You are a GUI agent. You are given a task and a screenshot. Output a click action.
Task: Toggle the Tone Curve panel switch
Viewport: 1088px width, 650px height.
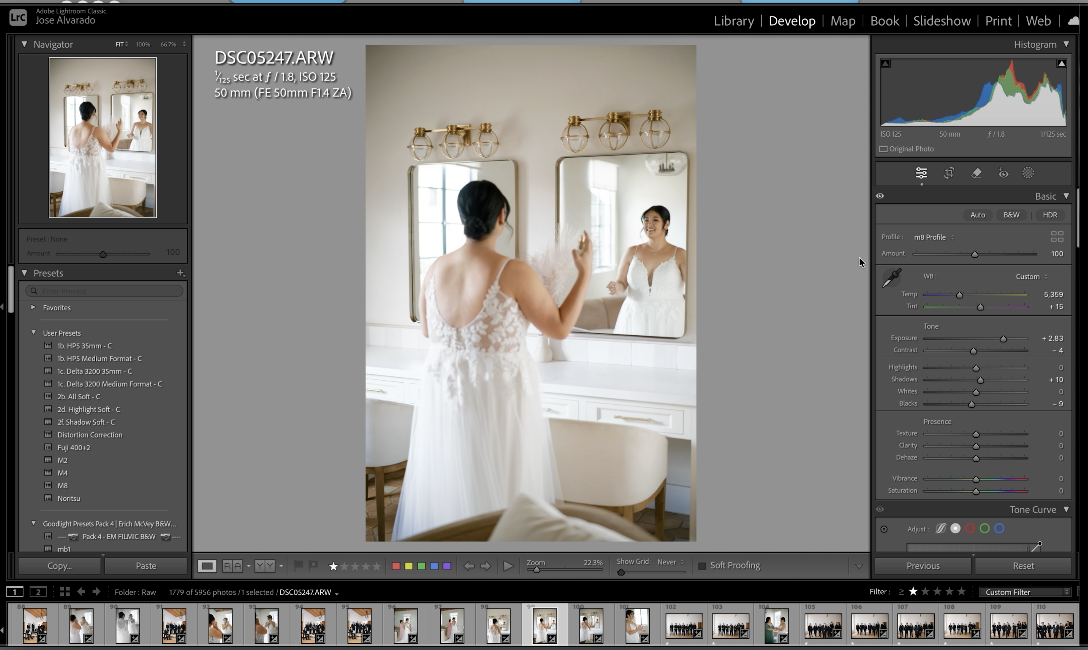coord(880,509)
